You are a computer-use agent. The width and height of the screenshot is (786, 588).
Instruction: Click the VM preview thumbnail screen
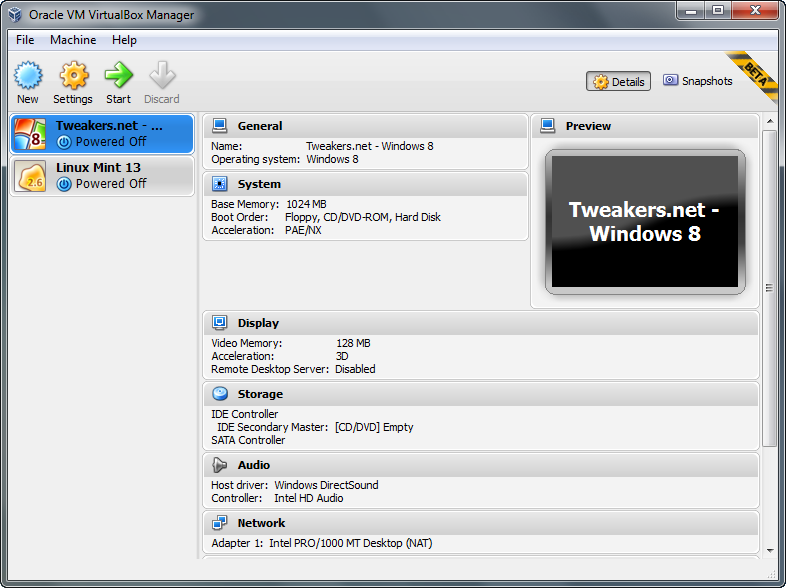point(645,222)
